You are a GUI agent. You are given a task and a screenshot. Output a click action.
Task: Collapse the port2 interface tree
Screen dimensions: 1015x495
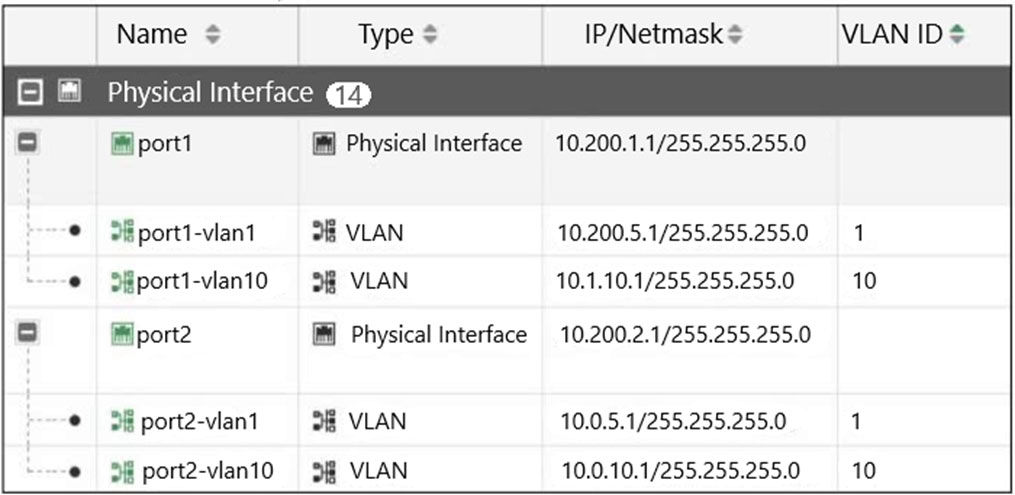click(28, 335)
